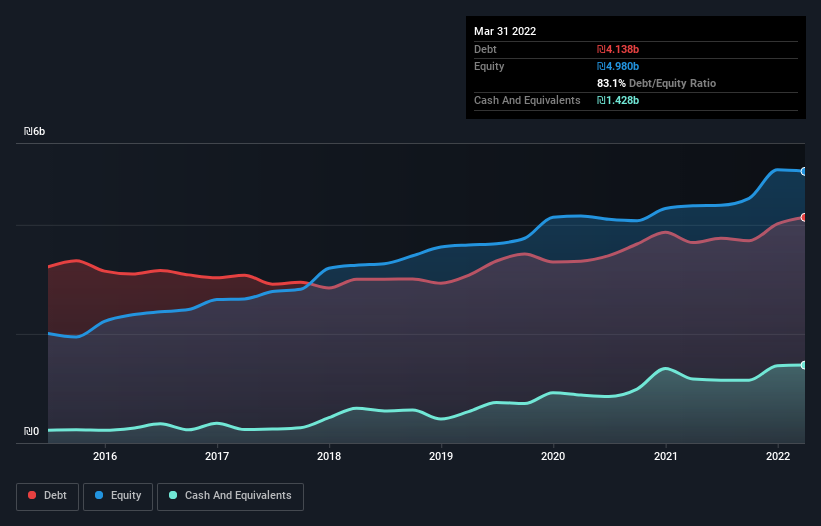821x526 pixels.
Task: Click the ₪4.980b equity value
Action: (x=618, y=66)
